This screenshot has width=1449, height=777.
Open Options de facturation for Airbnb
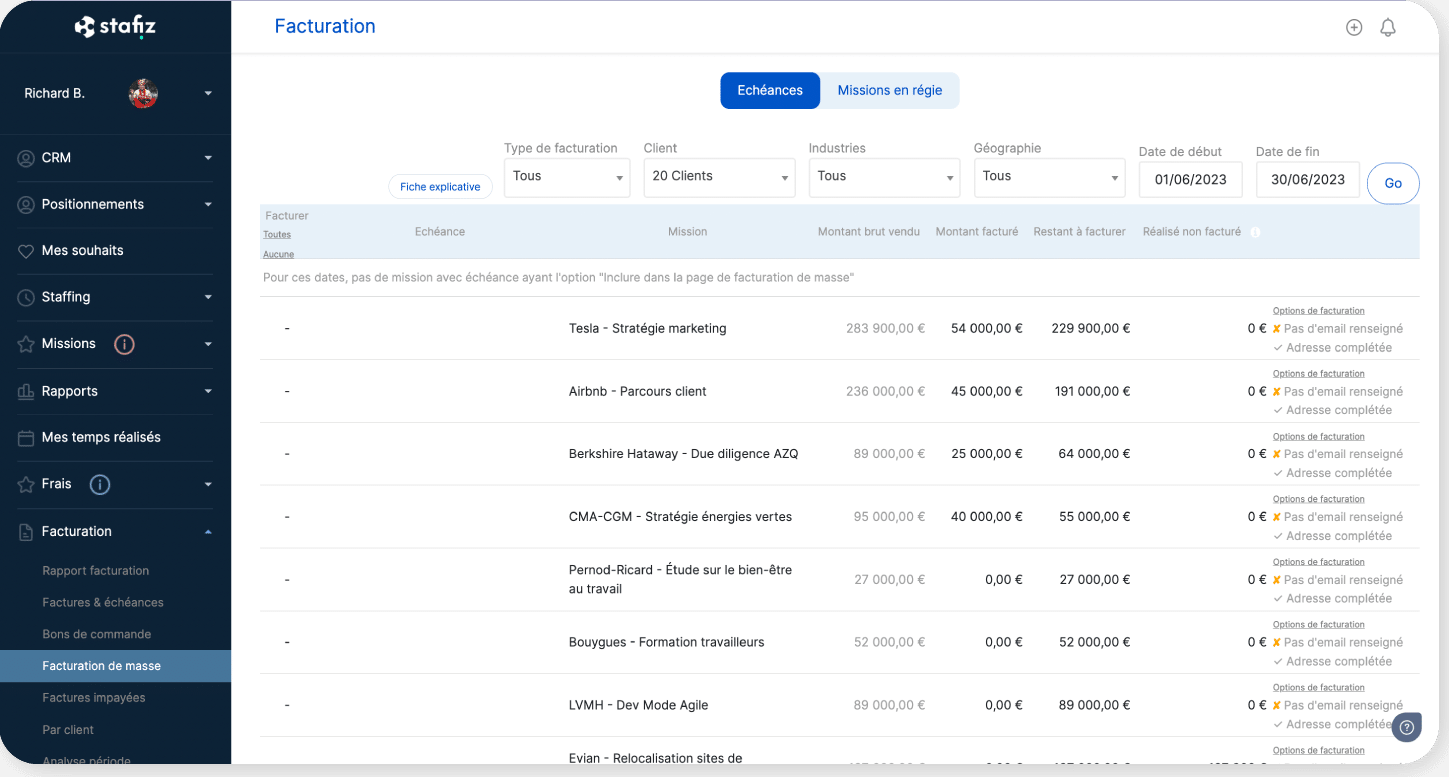click(1318, 374)
